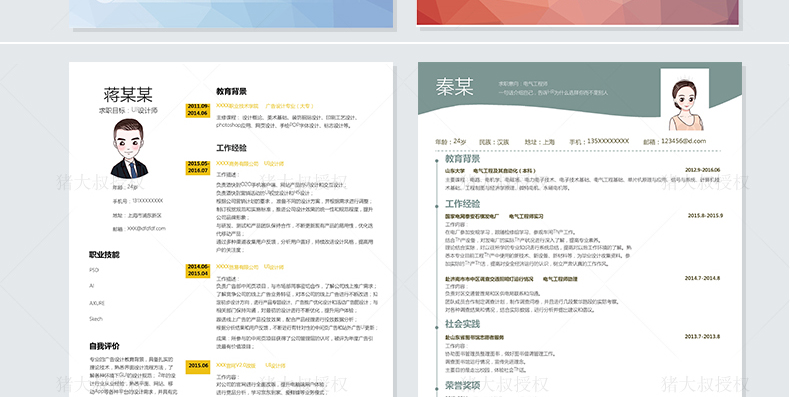The height and width of the screenshot is (397, 790).
Task: Click 求职目标: UI设计师 under 蒋某某
Action: pyautogui.click(x=128, y=110)
